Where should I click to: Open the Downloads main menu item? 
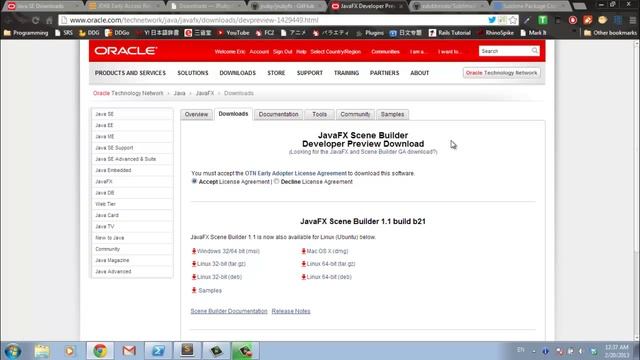238,73
